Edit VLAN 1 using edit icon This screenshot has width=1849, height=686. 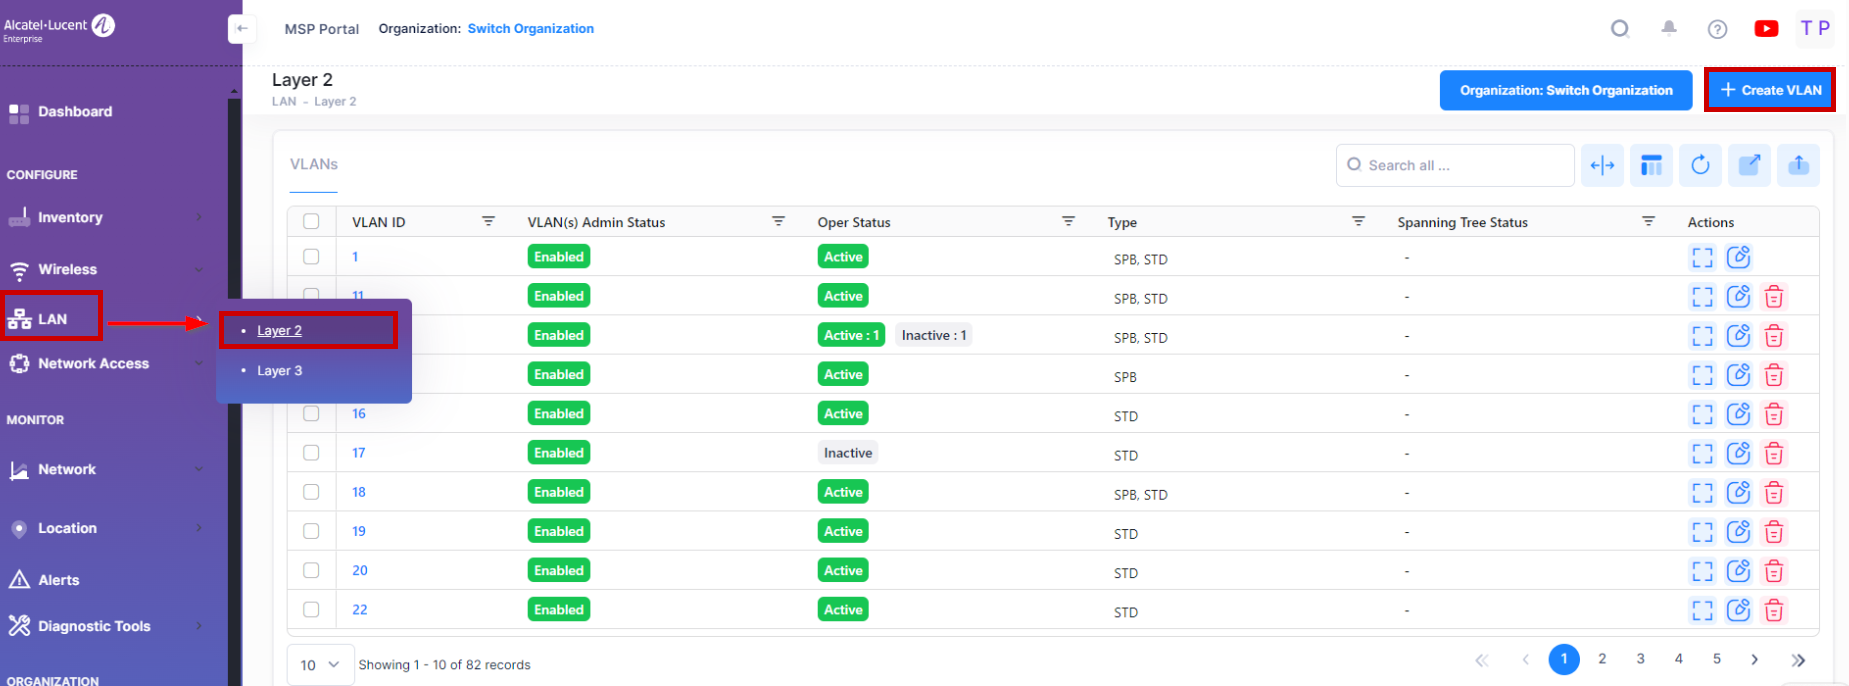coord(1738,257)
